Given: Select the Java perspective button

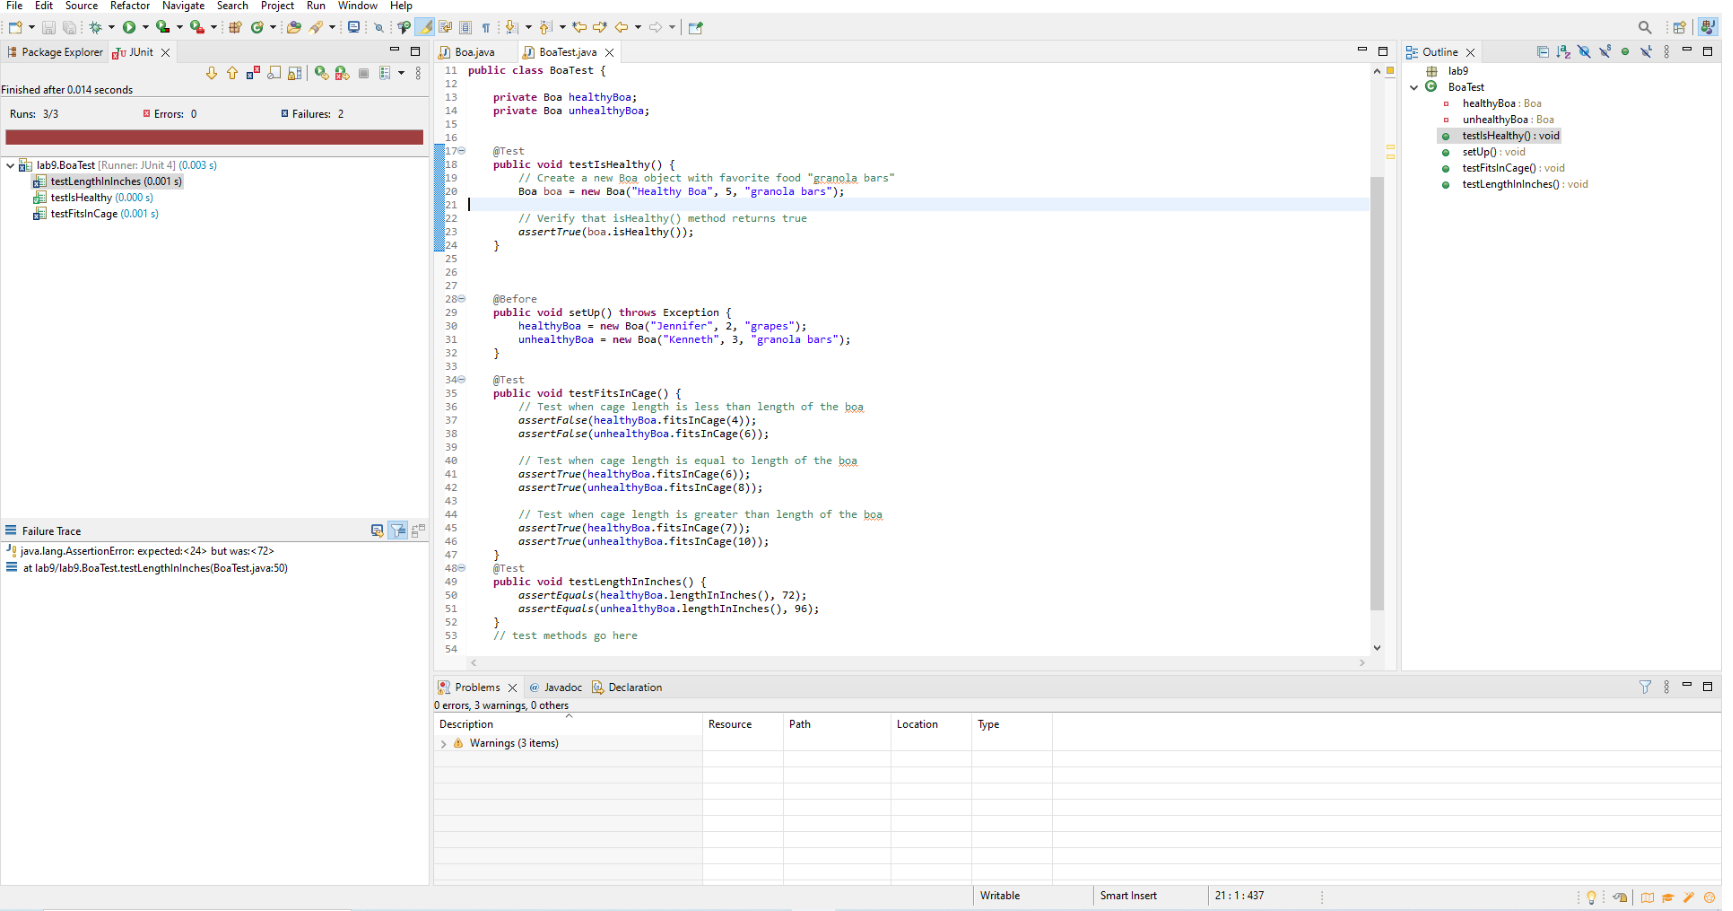Looking at the screenshot, I should 1708,27.
